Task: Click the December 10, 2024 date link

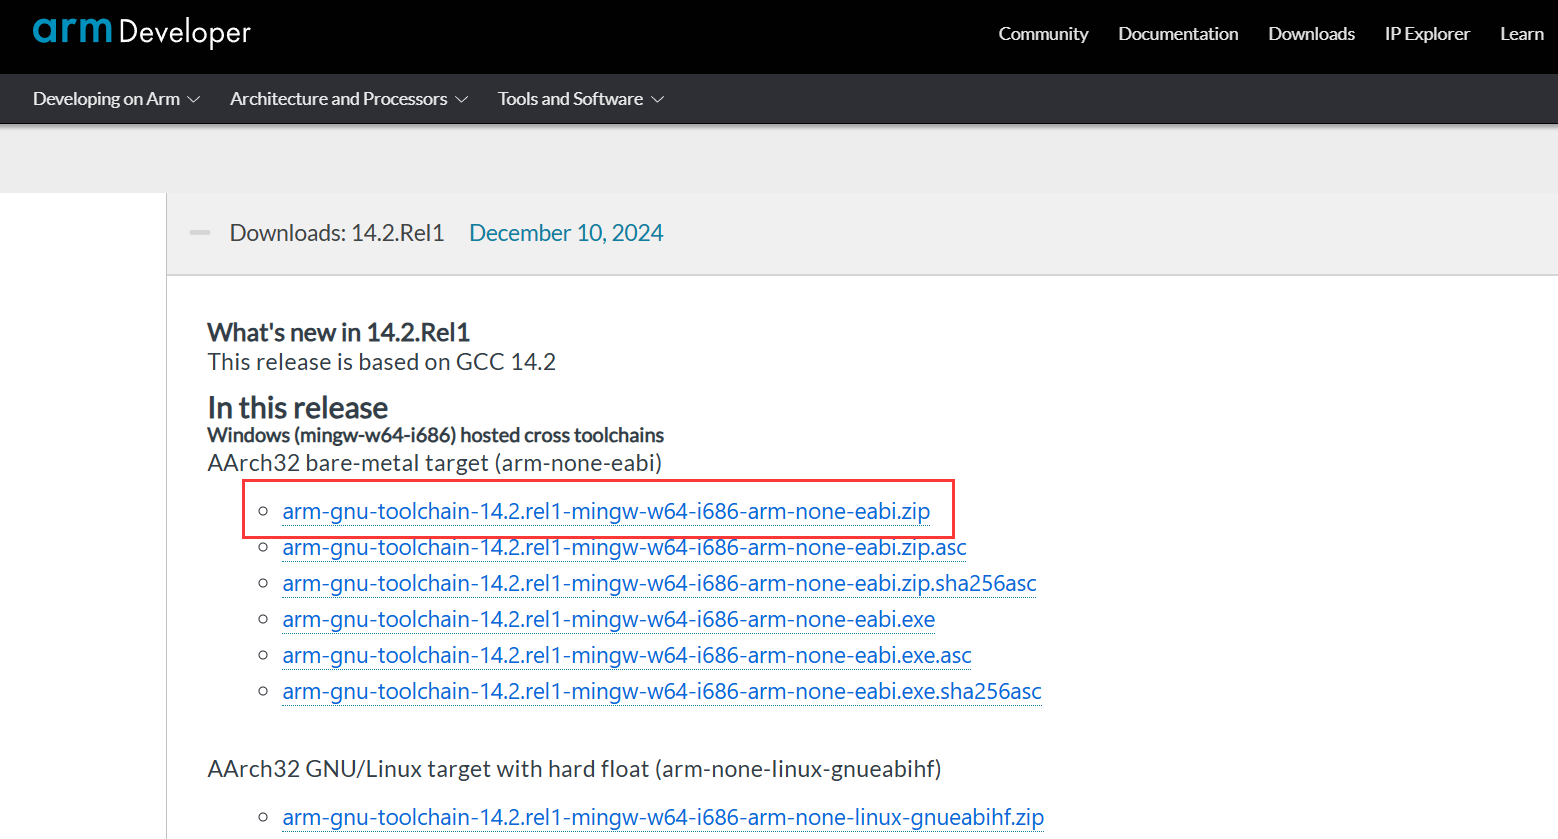Action: (566, 233)
